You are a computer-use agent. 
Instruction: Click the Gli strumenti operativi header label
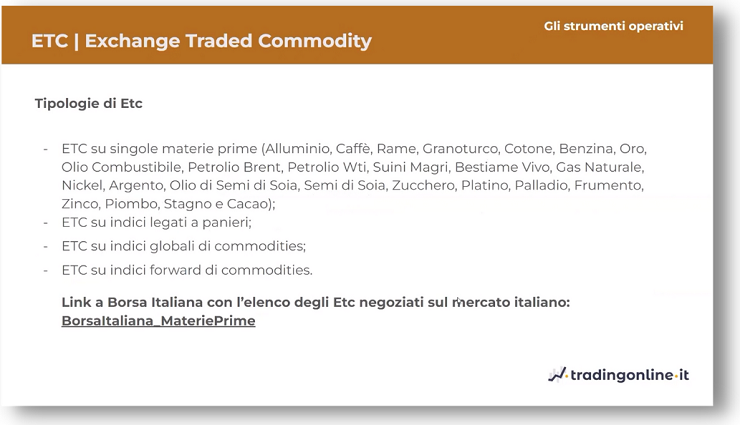pos(614,26)
